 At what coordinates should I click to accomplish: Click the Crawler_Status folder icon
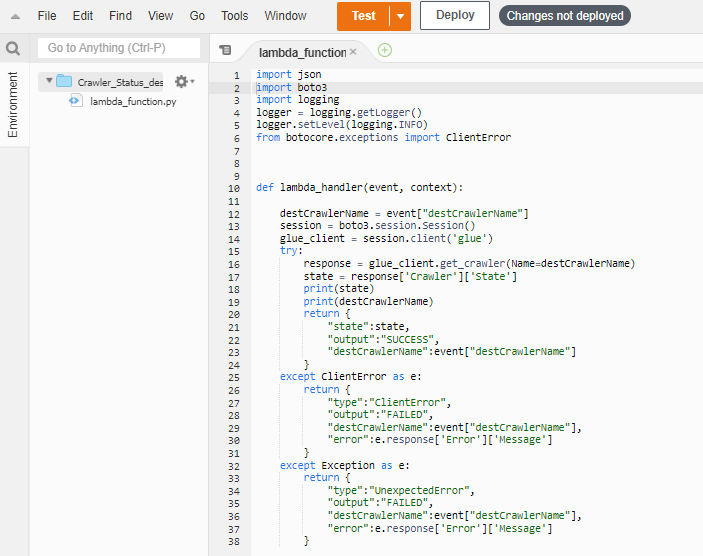click(x=65, y=82)
